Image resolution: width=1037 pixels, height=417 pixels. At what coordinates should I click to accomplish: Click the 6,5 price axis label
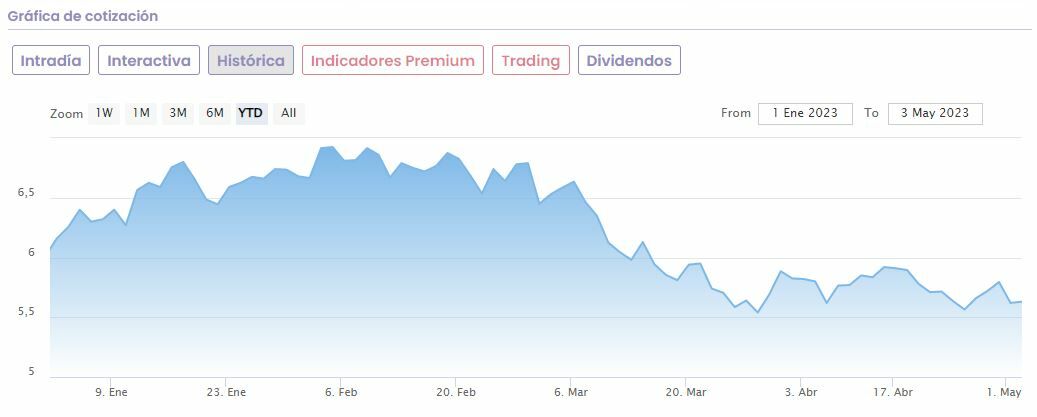pos(25,194)
